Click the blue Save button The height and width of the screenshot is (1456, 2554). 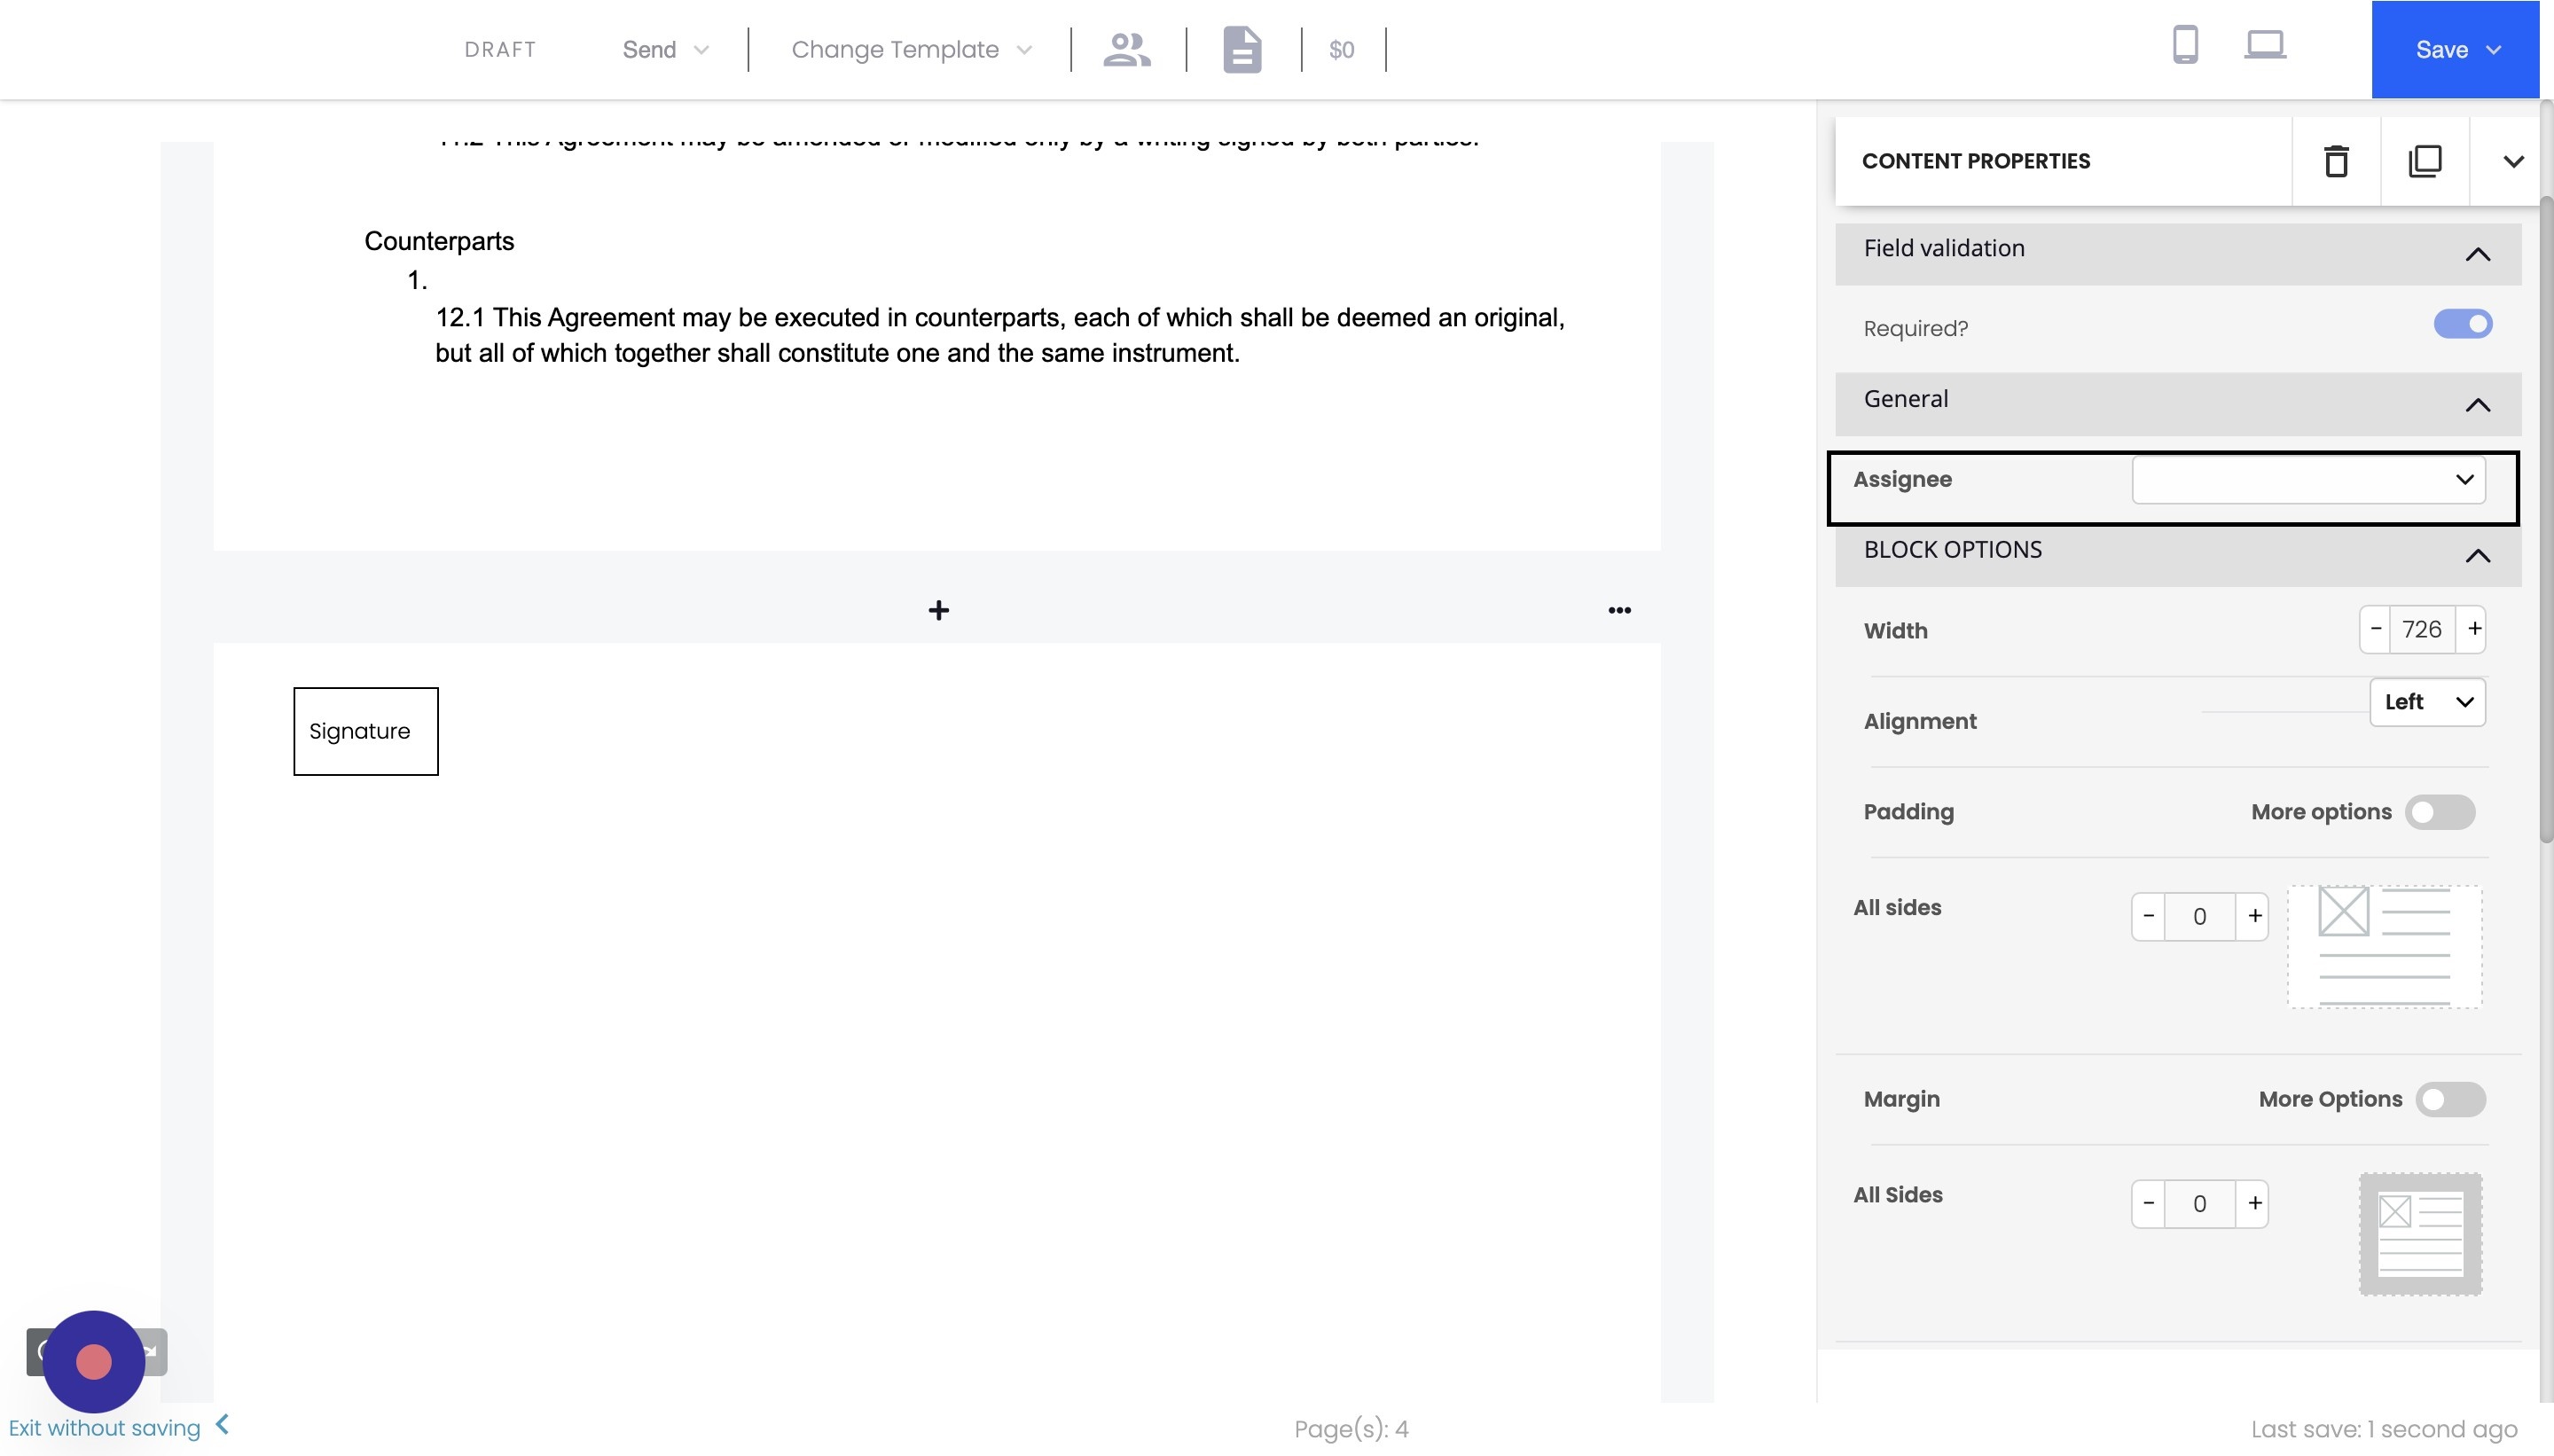[2455, 49]
